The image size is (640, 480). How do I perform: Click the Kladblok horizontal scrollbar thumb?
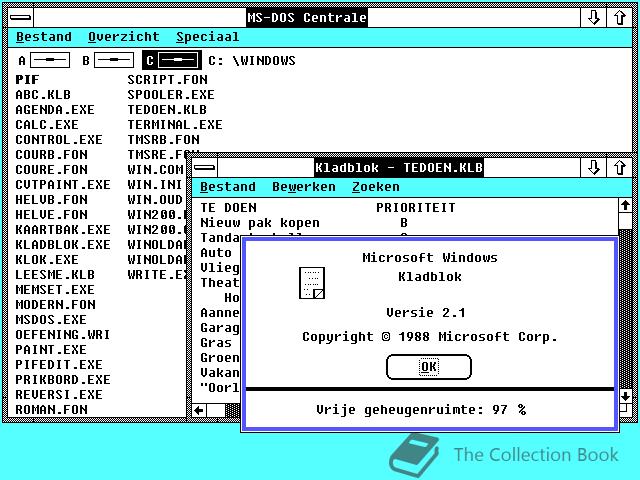coord(216,410)
